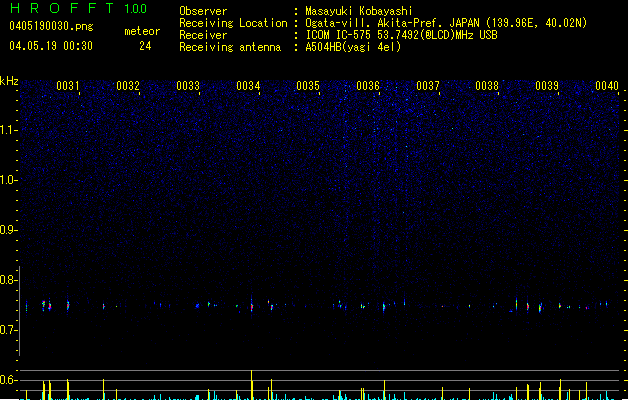Click the 0039 time marker
Viewport: 629px width, 400px height.
click(547, 86)
